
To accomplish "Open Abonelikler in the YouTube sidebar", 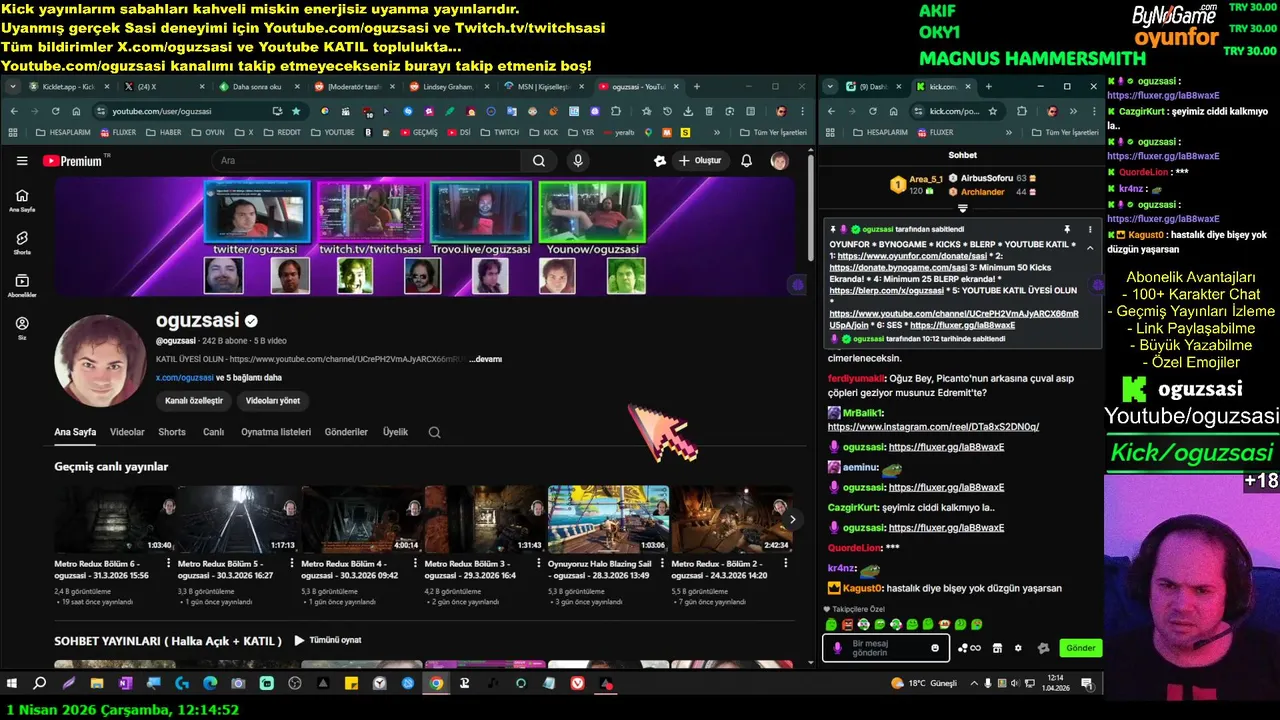I will point(22,286).
